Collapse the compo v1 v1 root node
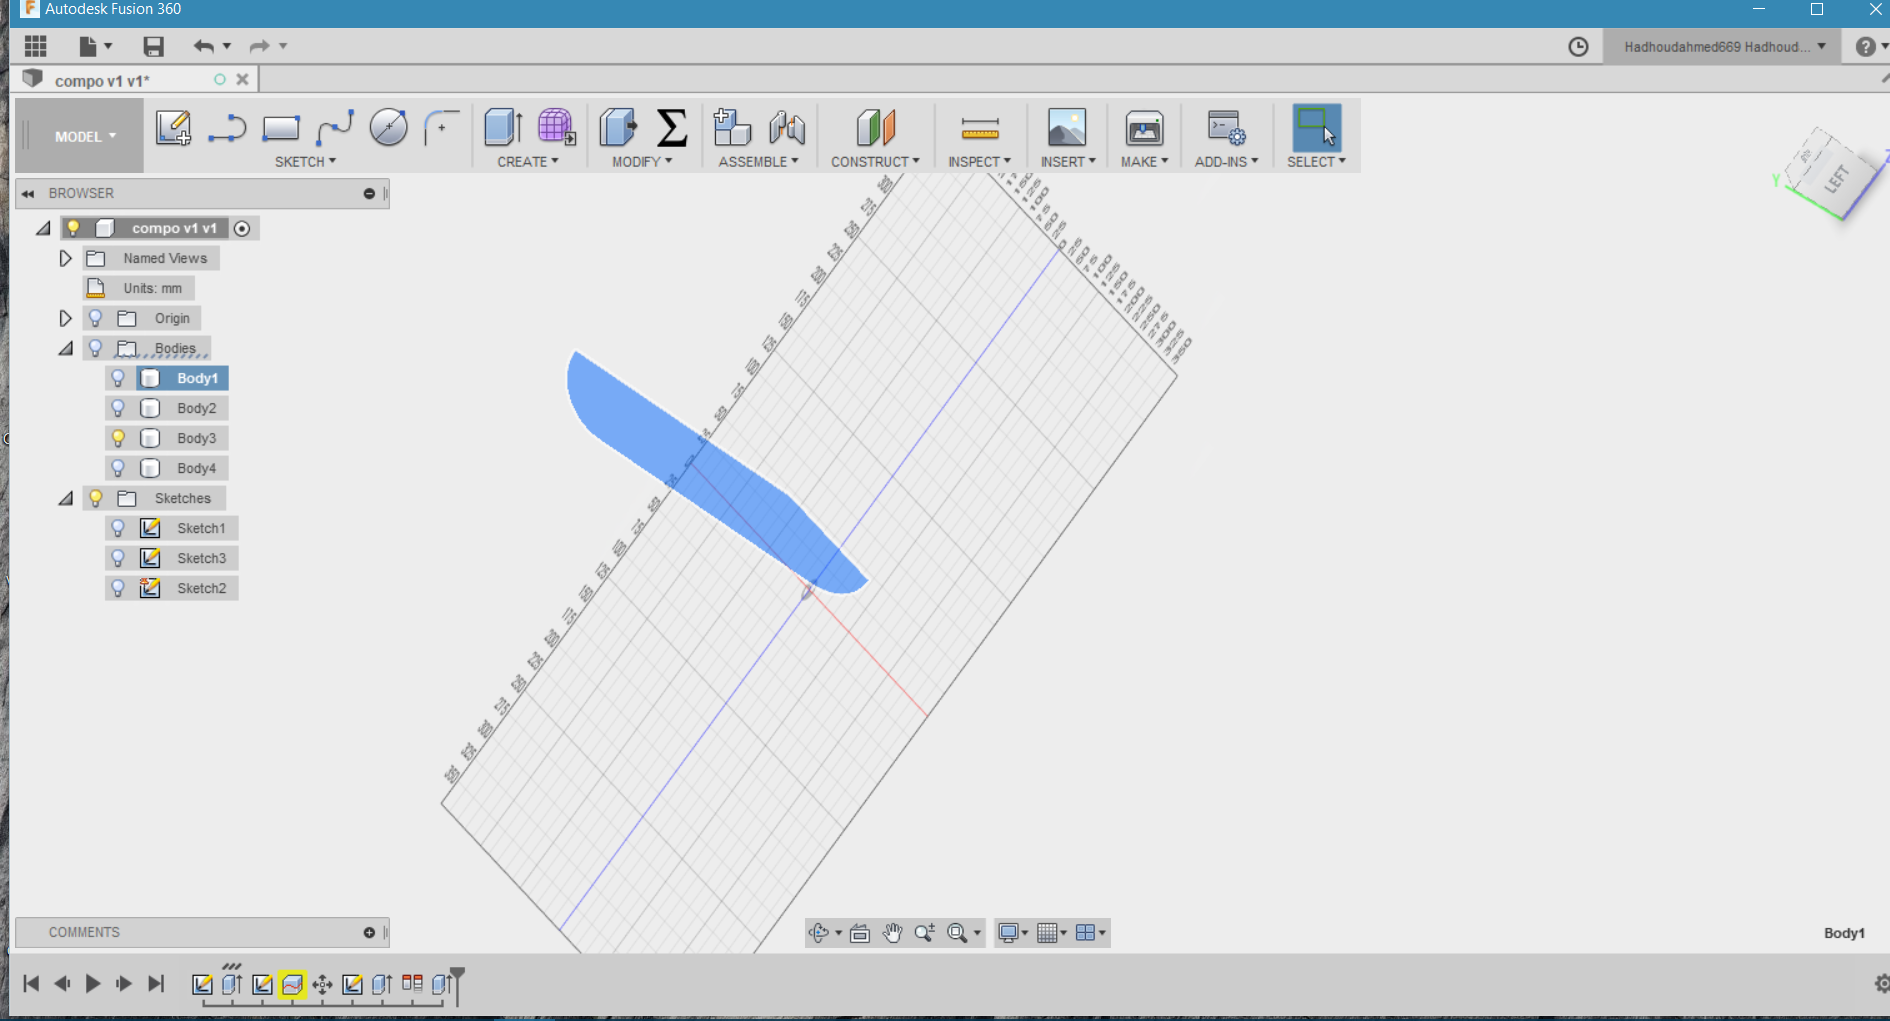Image resolution: width=1890 pixels, height=1021 pixels. pos(43,228)
